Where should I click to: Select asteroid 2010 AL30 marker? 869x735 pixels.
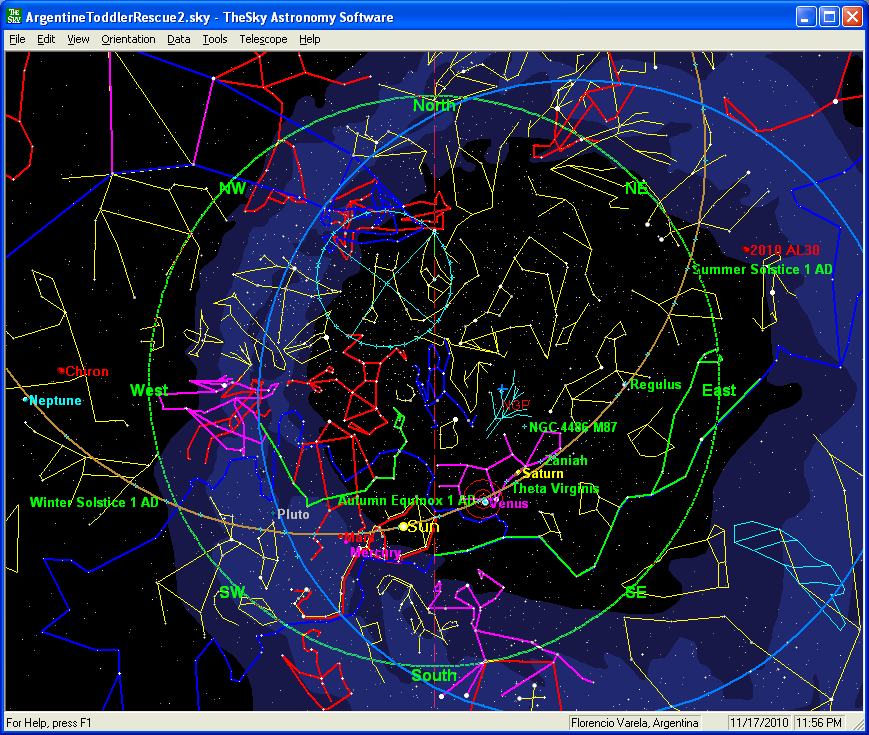pyautogui.click(x=747, y=249)
